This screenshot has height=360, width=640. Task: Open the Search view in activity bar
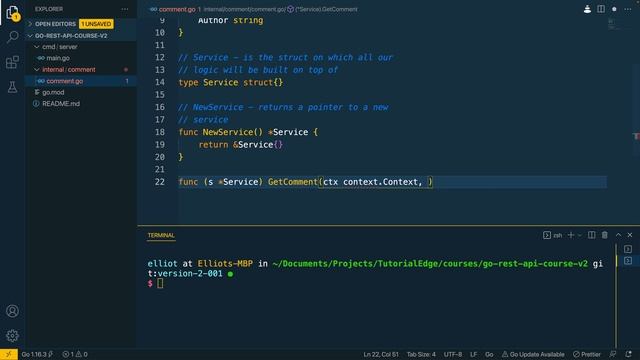(13, 37)
